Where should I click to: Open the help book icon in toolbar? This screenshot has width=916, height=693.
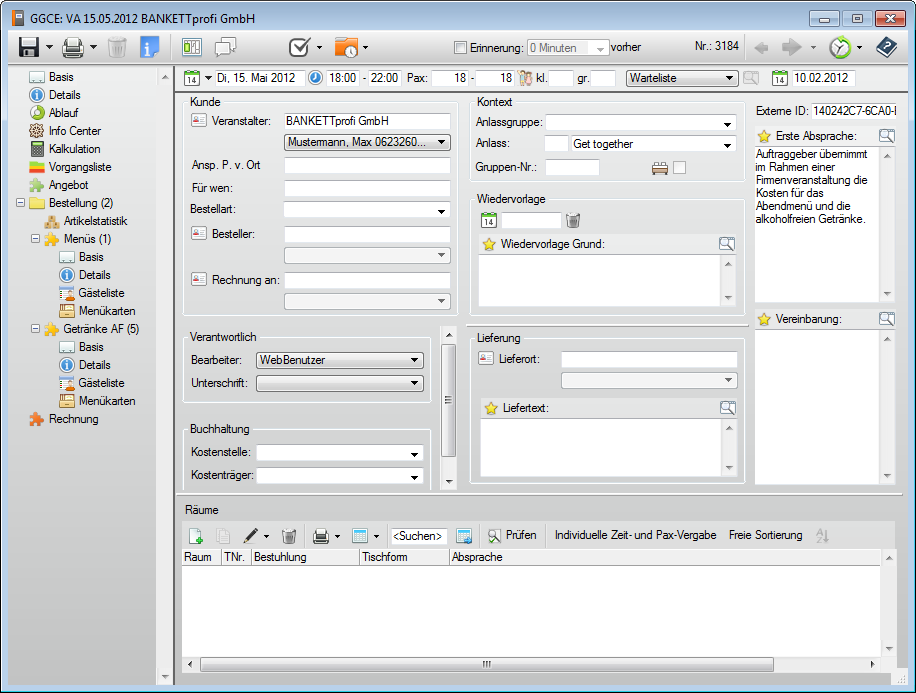point(886,47)
